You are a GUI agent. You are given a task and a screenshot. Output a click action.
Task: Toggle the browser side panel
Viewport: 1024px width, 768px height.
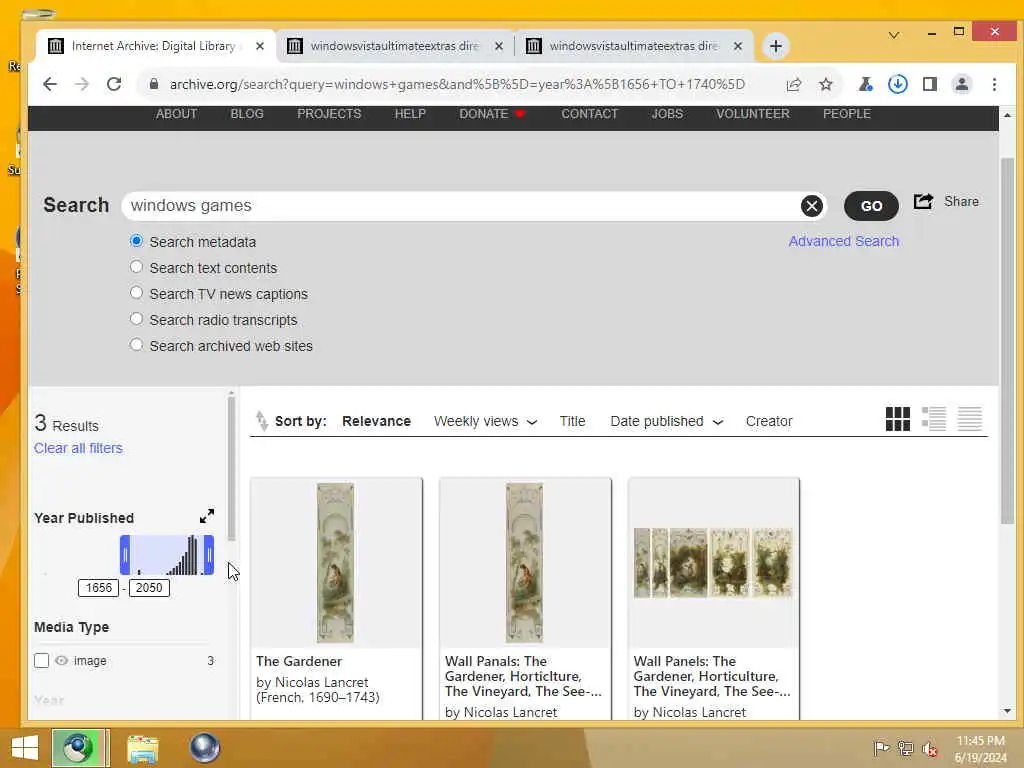click(x=930, y=84)
